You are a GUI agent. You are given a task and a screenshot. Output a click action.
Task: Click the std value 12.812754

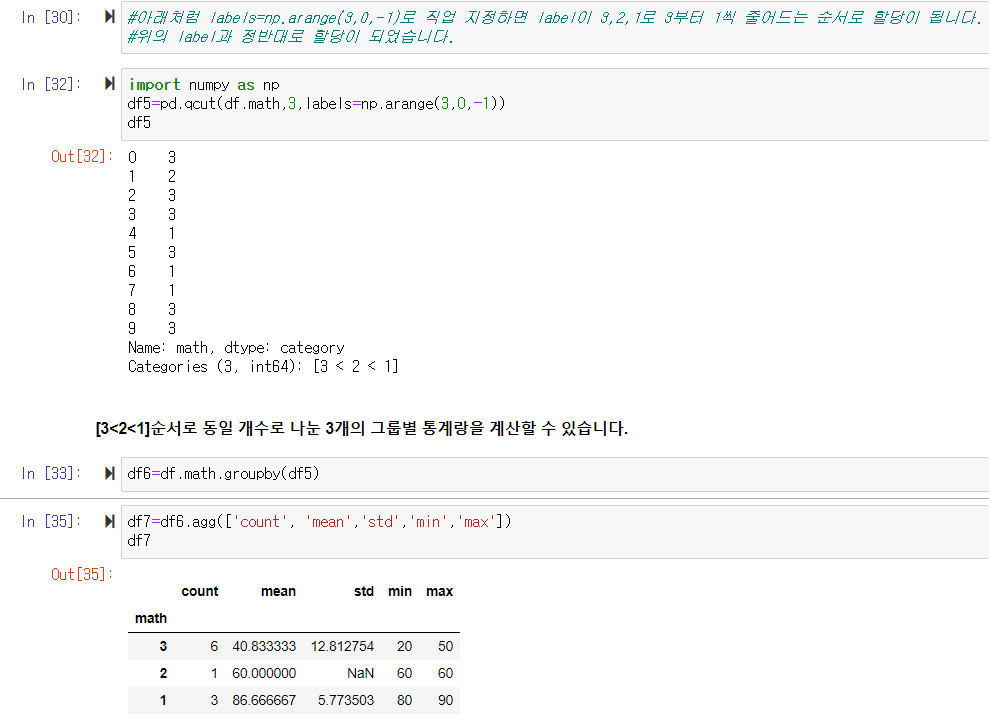pos(342,646)
